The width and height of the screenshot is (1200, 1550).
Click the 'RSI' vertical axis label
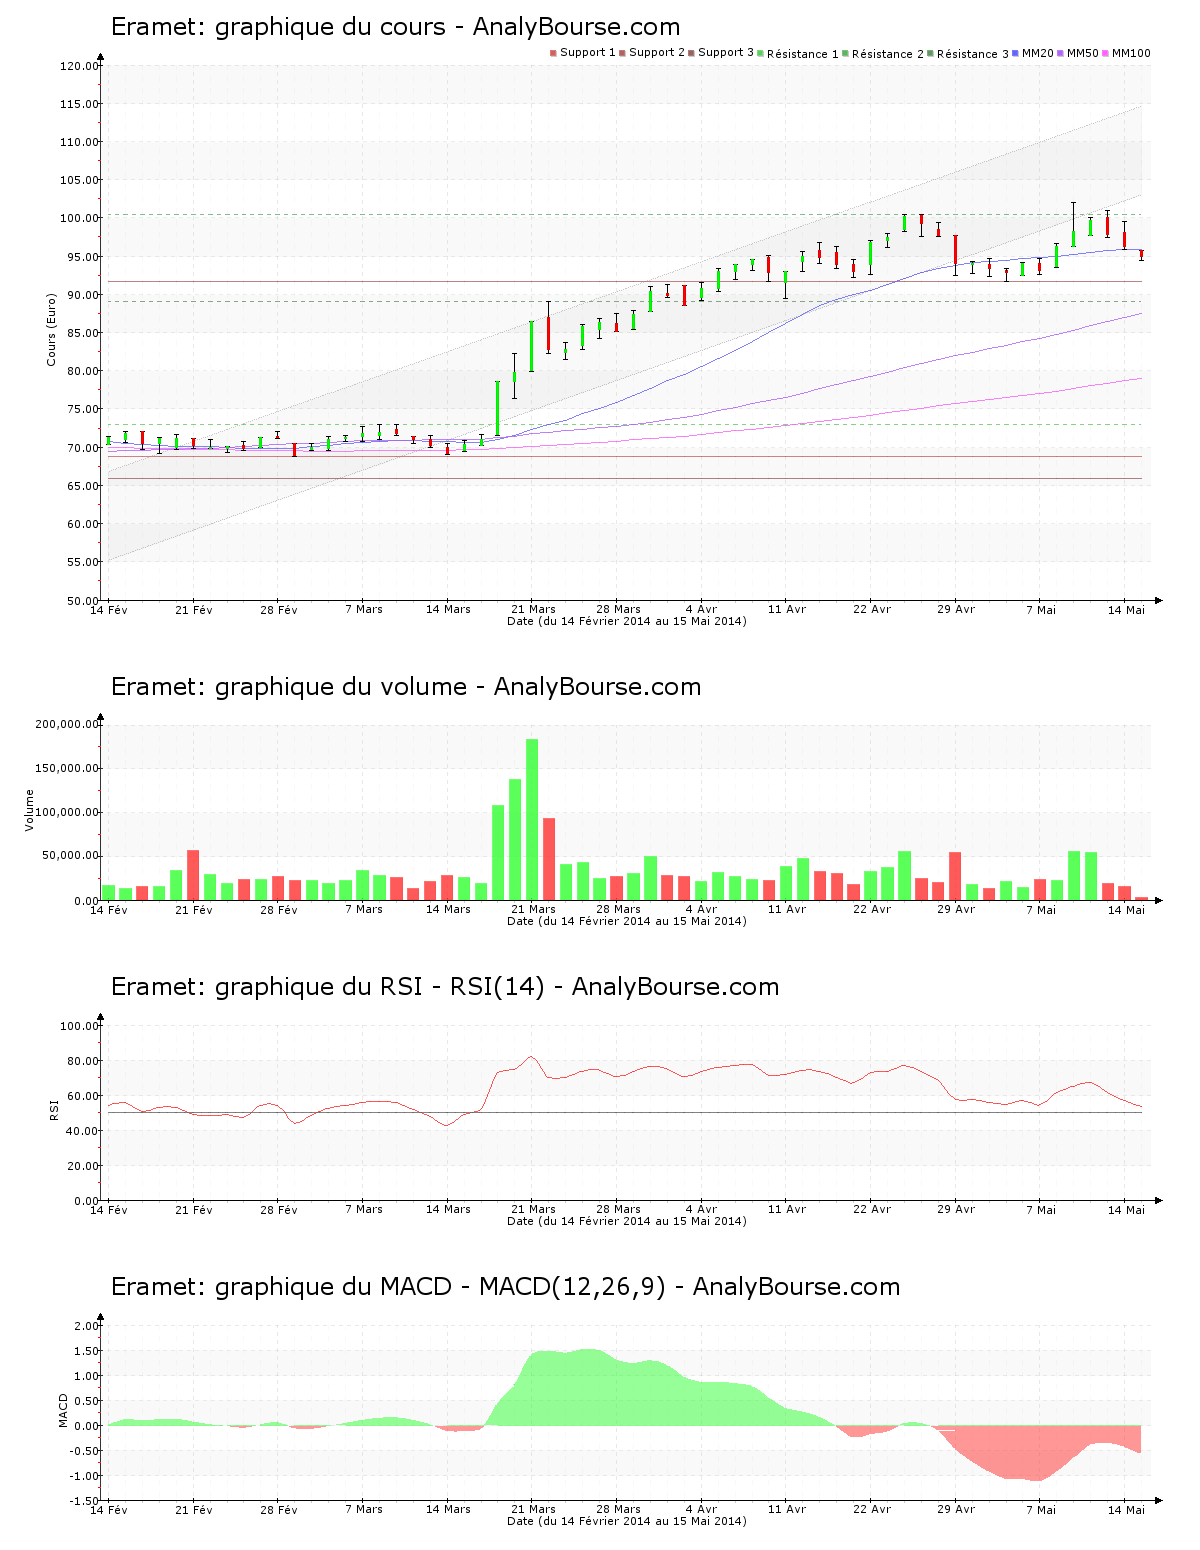(x=53, y=1109)
